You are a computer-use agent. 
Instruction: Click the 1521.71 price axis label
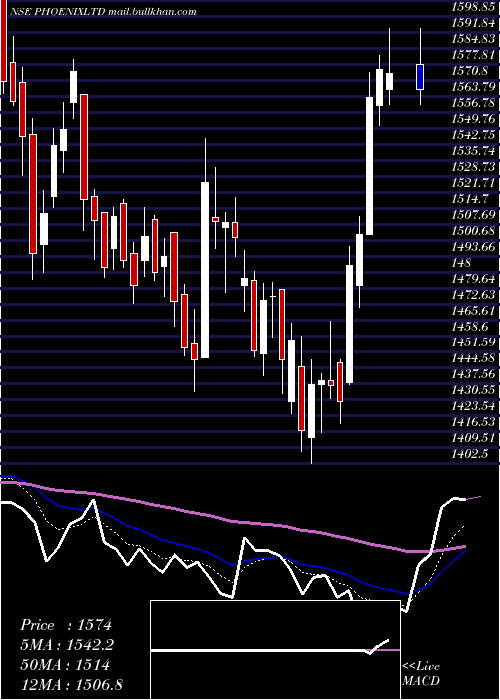(474, 183)
